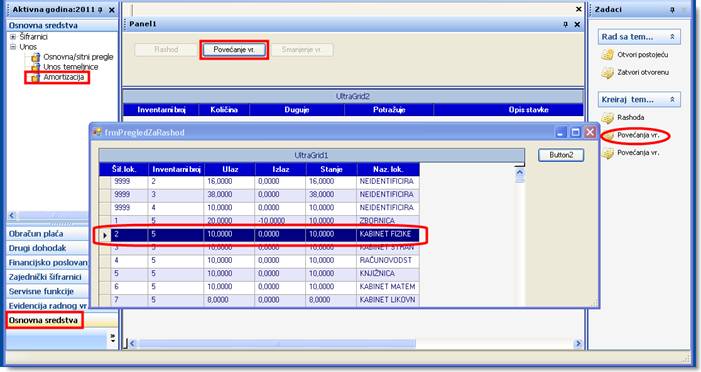Click Otvori postojeću task link
The width and height of the screenshot is (701, 372).
[x=642, y=55]
